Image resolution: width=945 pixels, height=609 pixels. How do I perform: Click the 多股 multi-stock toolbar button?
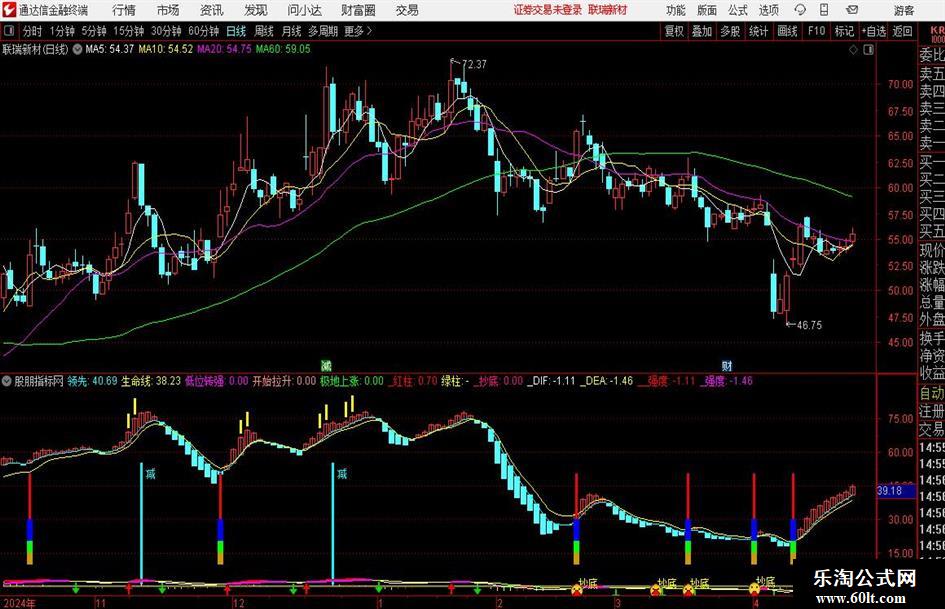tap(730, 31)
